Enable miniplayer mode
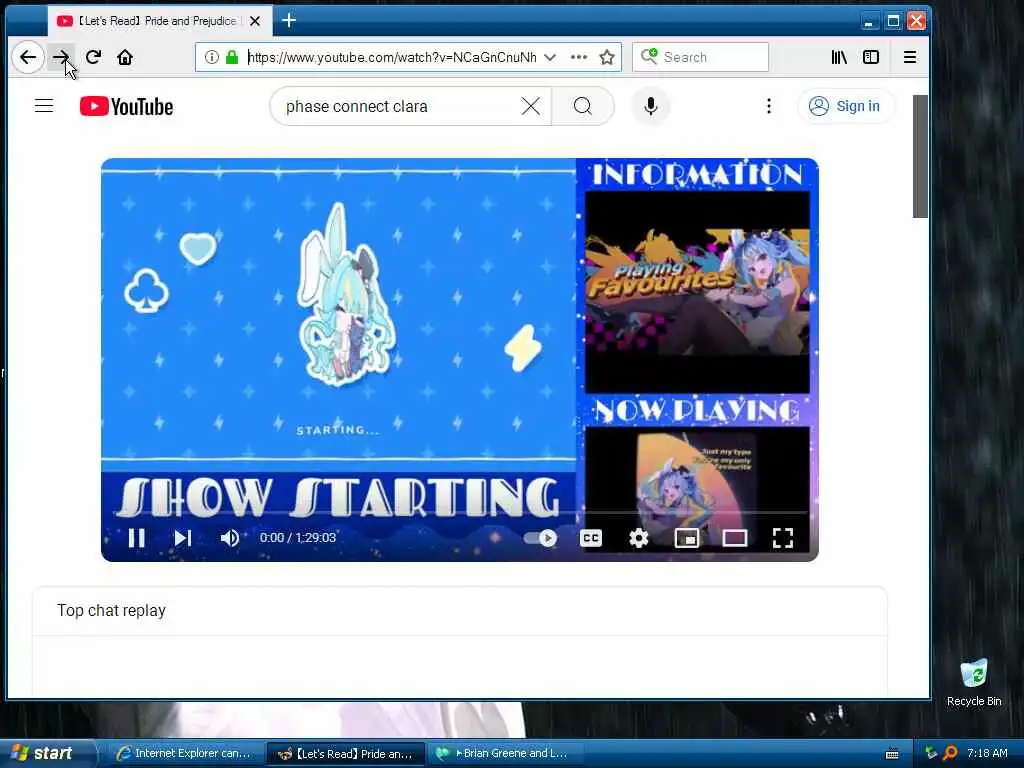Viewport: 1024px width, 768px height. click(686, 537)
